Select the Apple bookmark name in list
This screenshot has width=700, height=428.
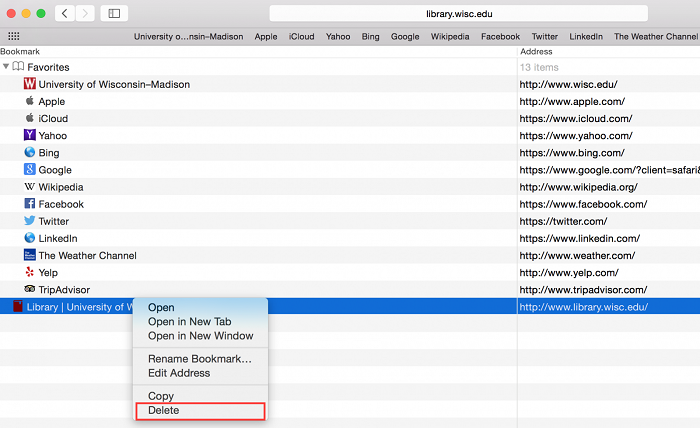click(52, 102)
